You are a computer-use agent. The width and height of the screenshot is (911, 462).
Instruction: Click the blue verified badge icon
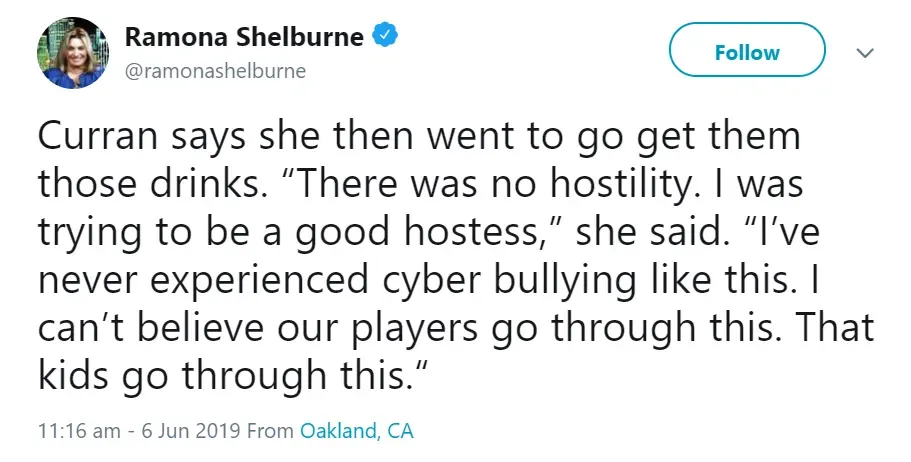pos(387,36)
